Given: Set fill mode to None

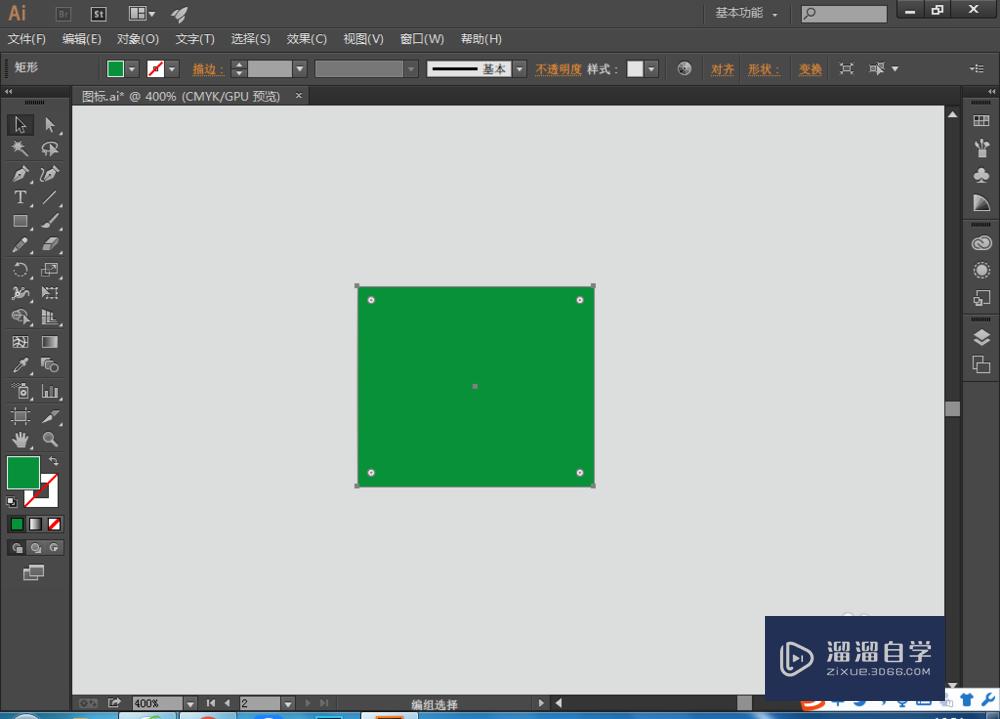Looking at the screenshot, I should pos(55,524).
